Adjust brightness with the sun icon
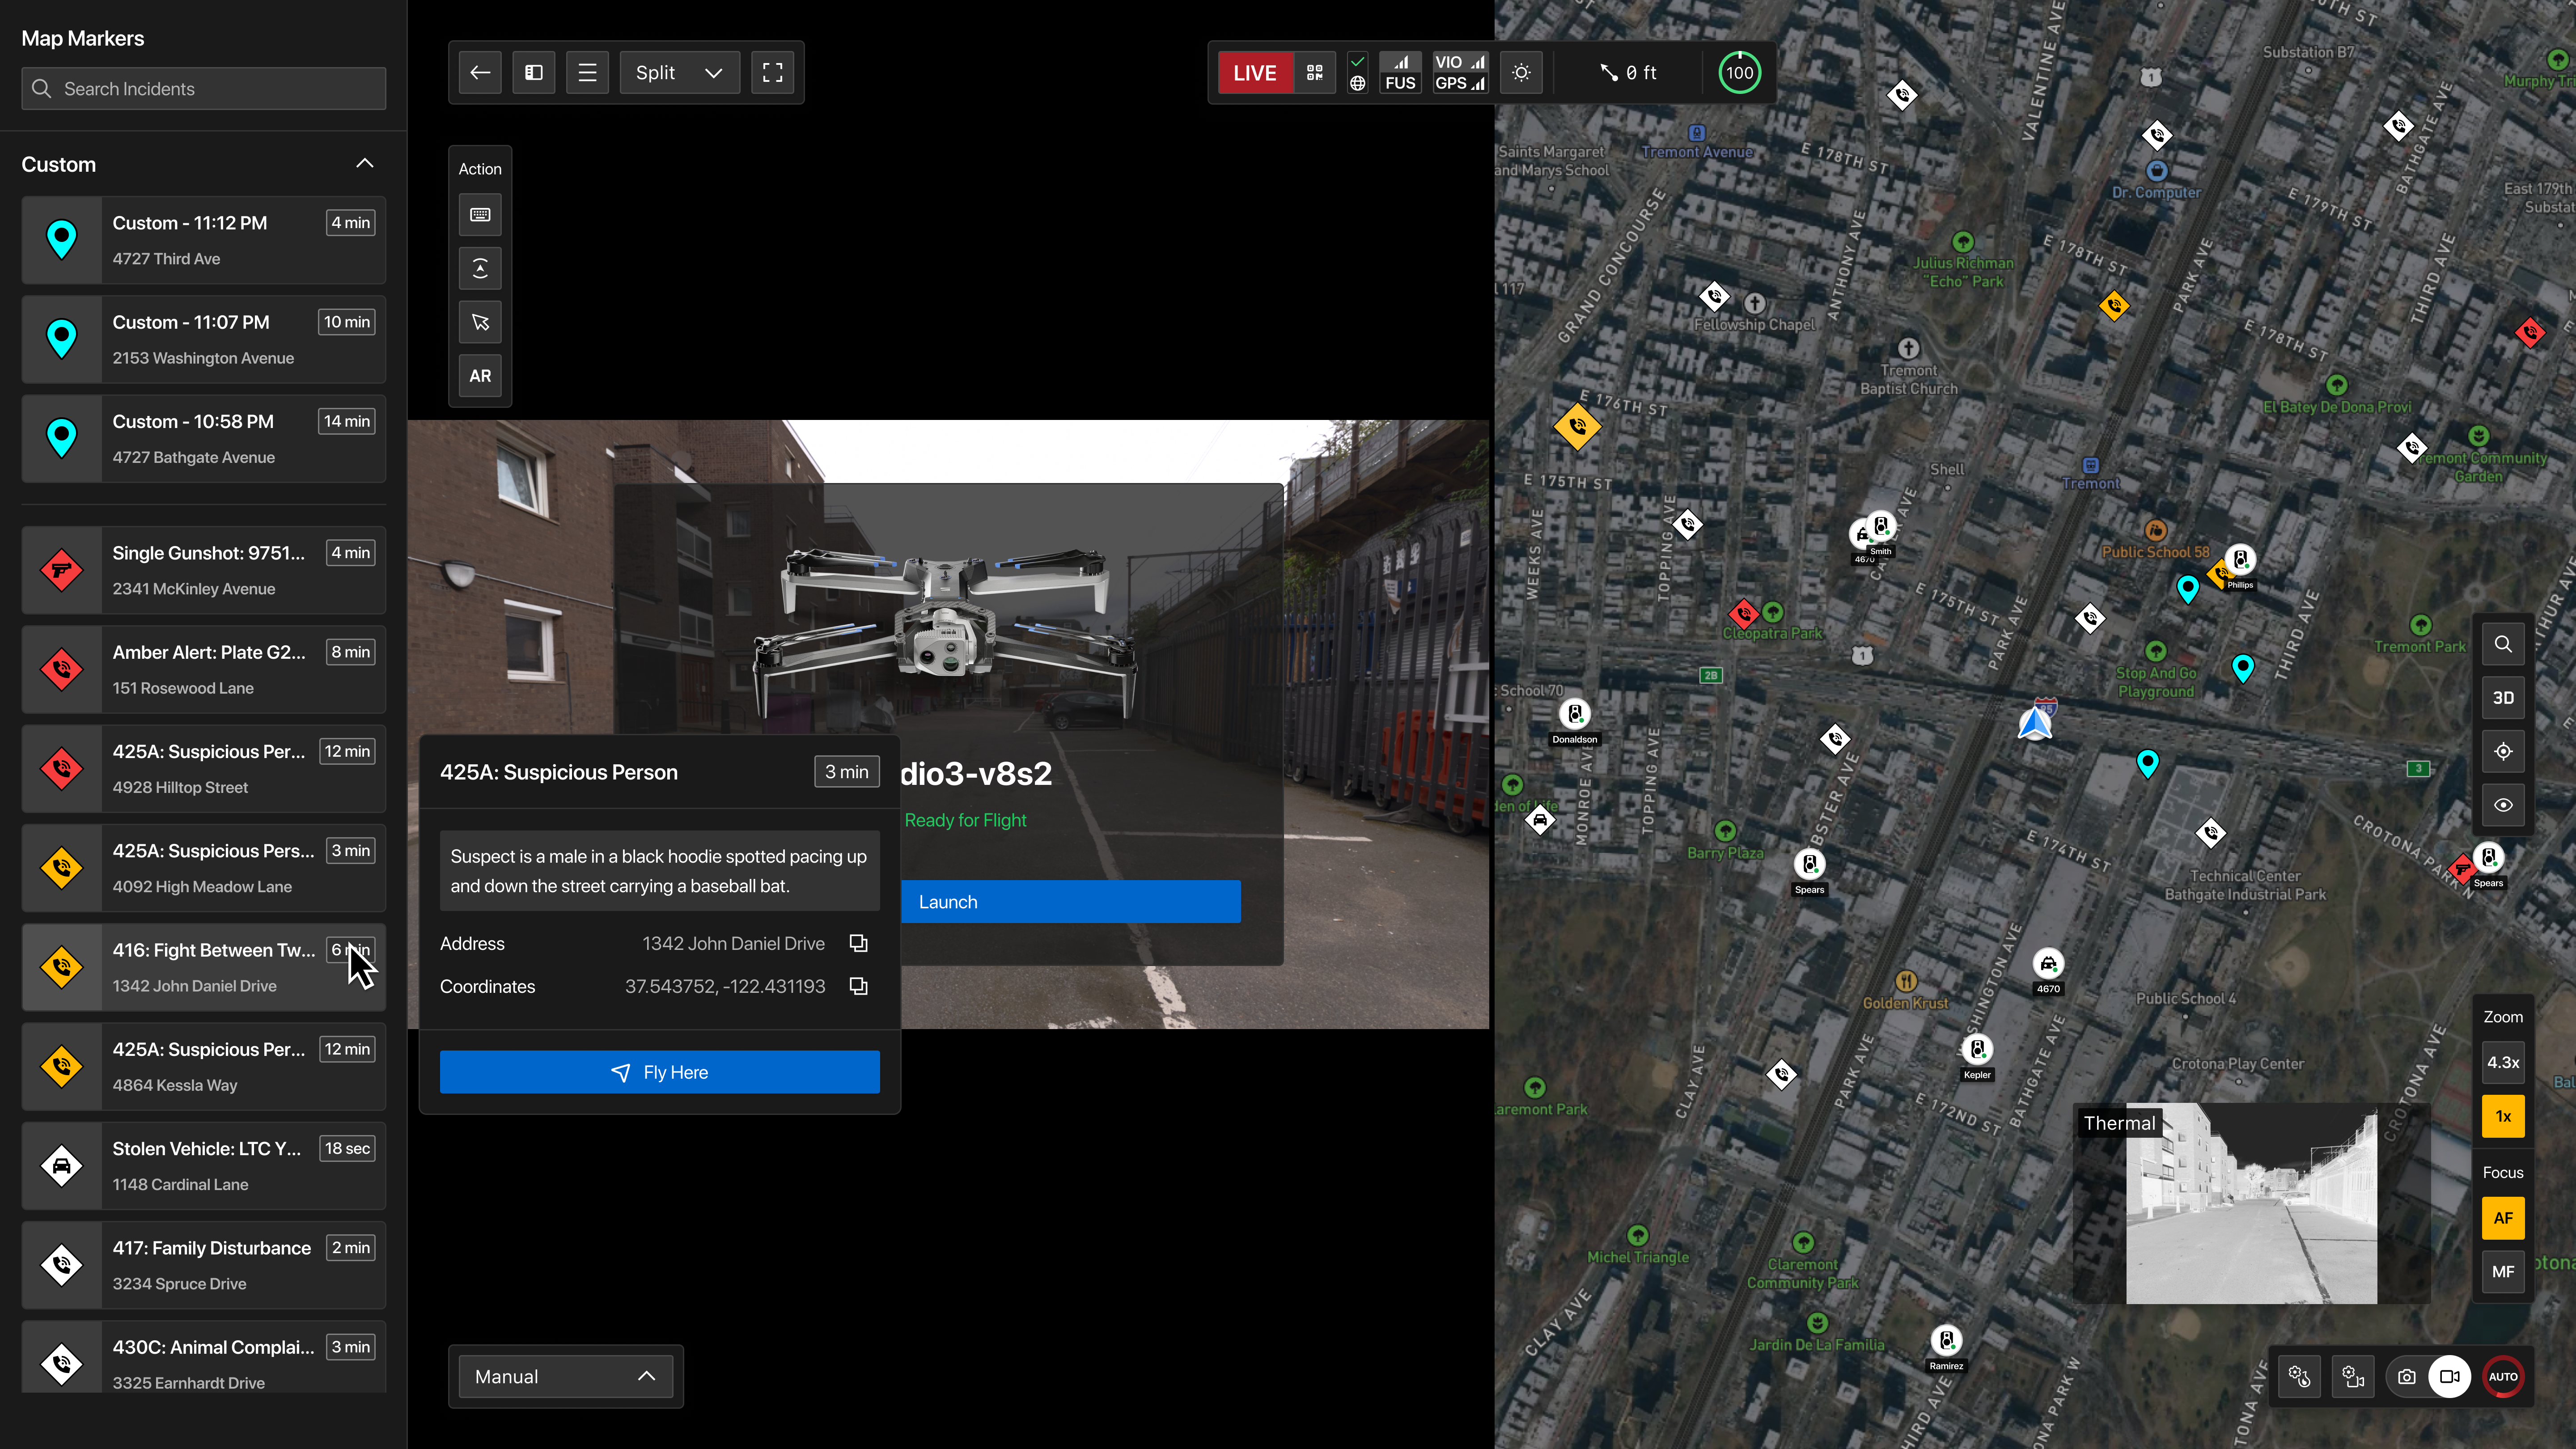This screenshot has width=2576, height=1449. [1521, 72]
